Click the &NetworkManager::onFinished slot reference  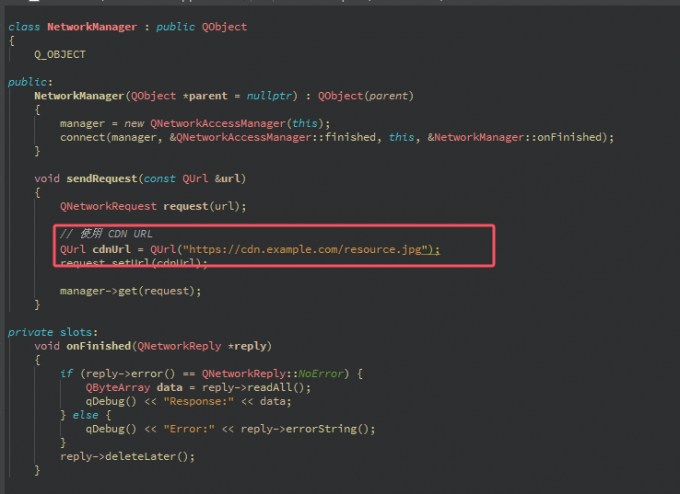tap(520, 137)
